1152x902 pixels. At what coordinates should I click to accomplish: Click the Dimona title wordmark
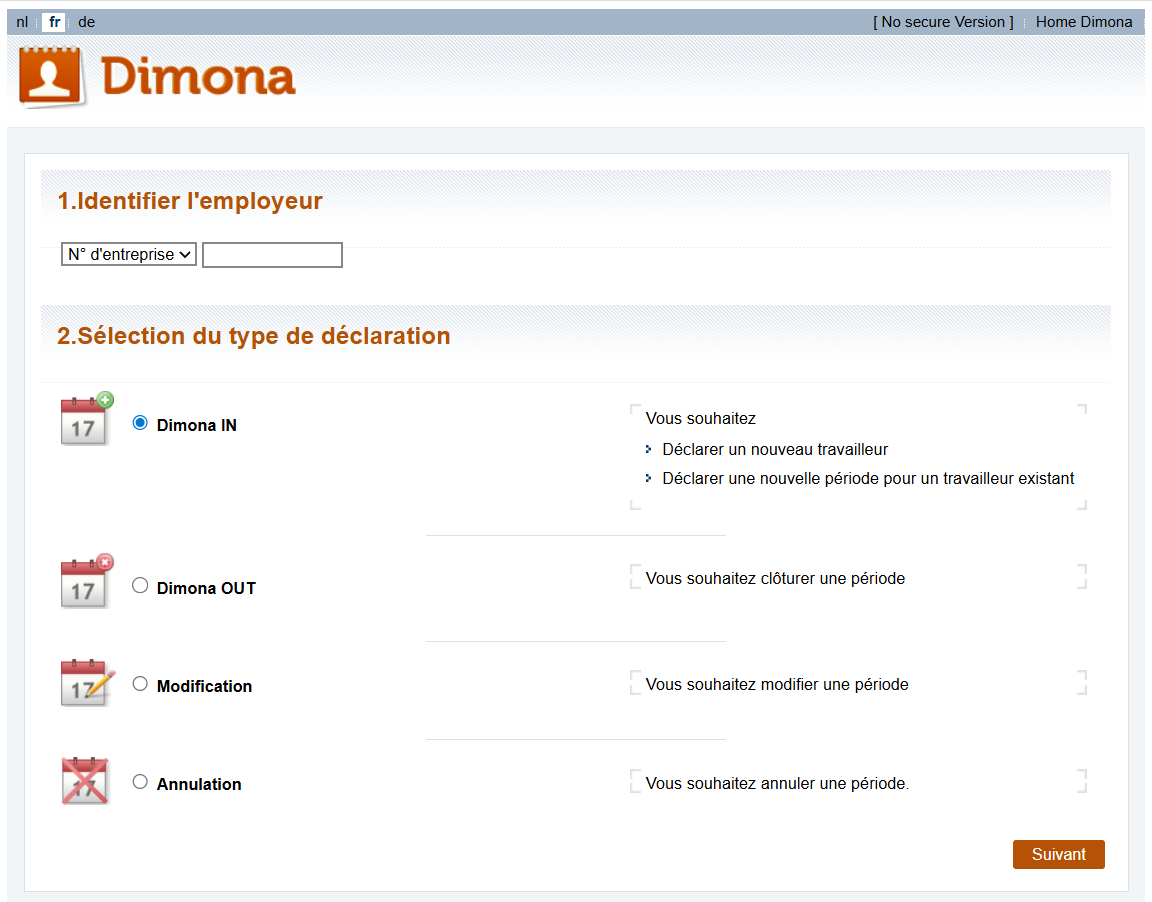pyautogui.click(x=198, y=76)
